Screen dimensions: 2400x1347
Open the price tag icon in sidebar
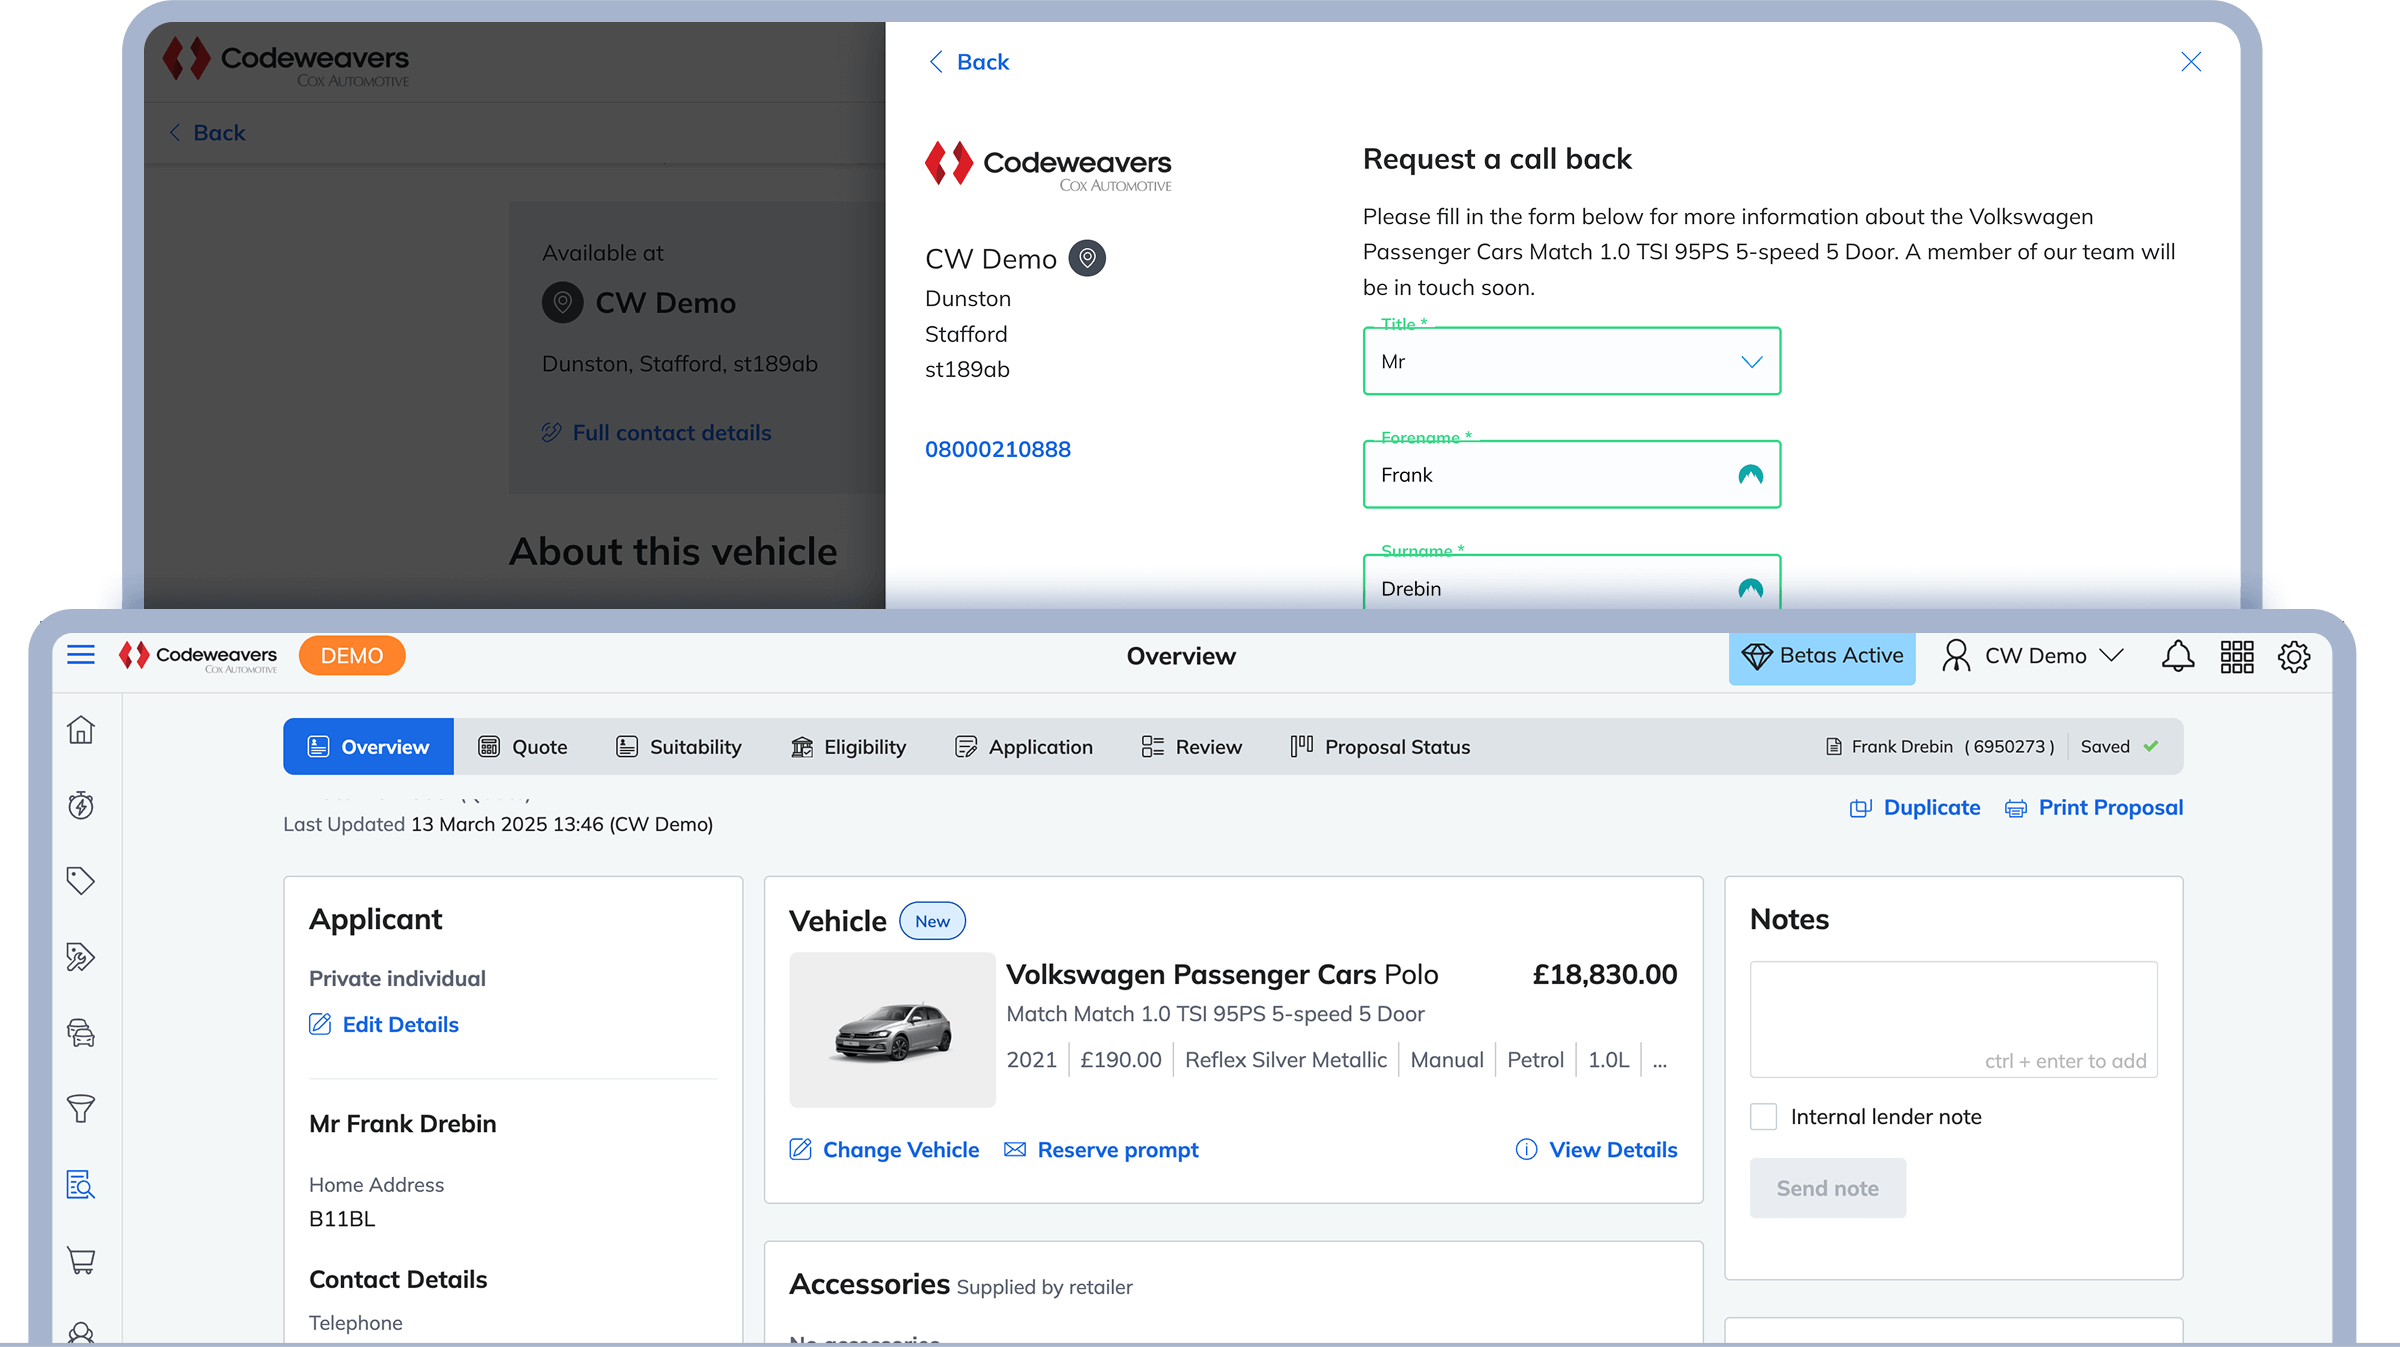point(81,881)
